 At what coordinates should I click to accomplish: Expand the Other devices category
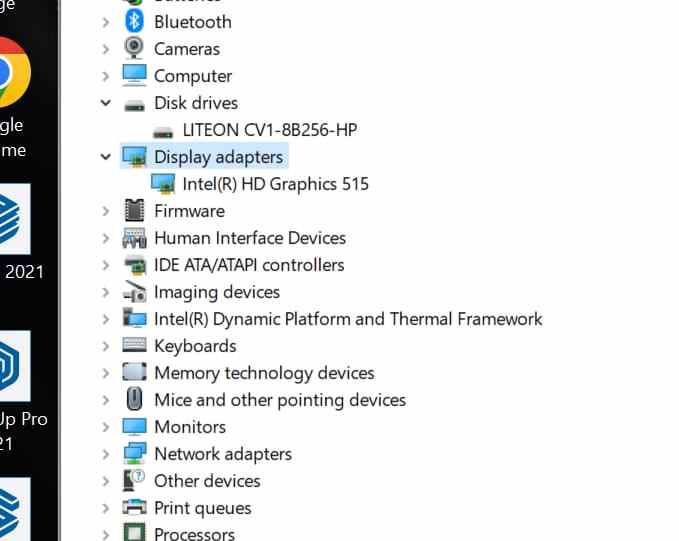click(106, 481)
